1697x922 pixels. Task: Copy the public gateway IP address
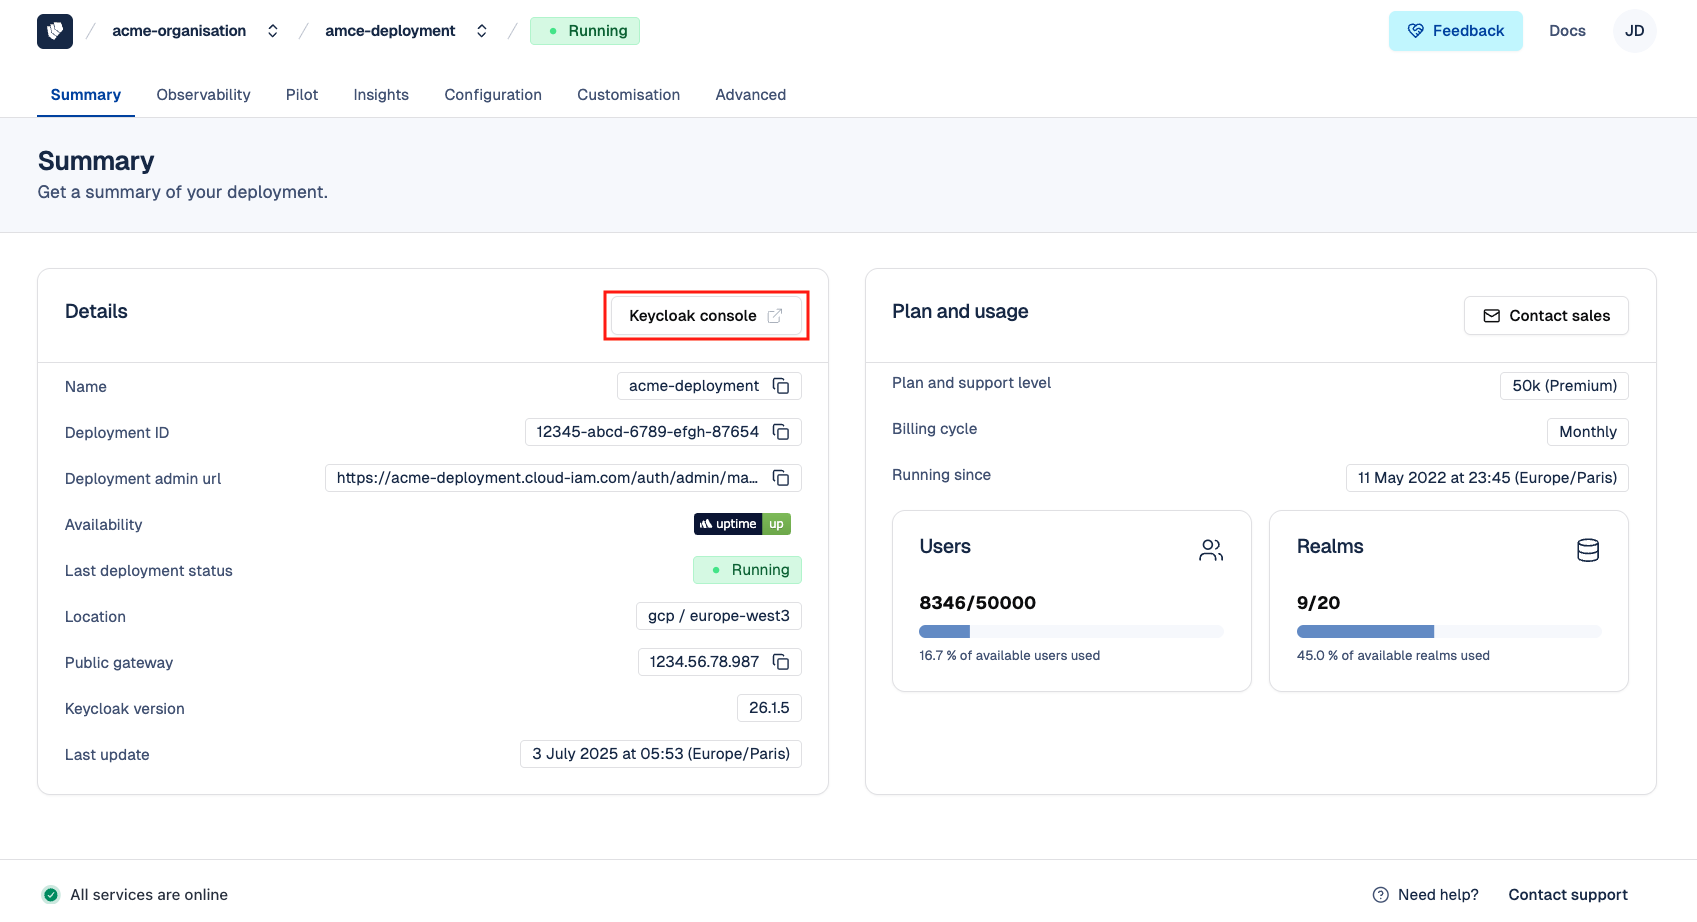tap(781, 662)
